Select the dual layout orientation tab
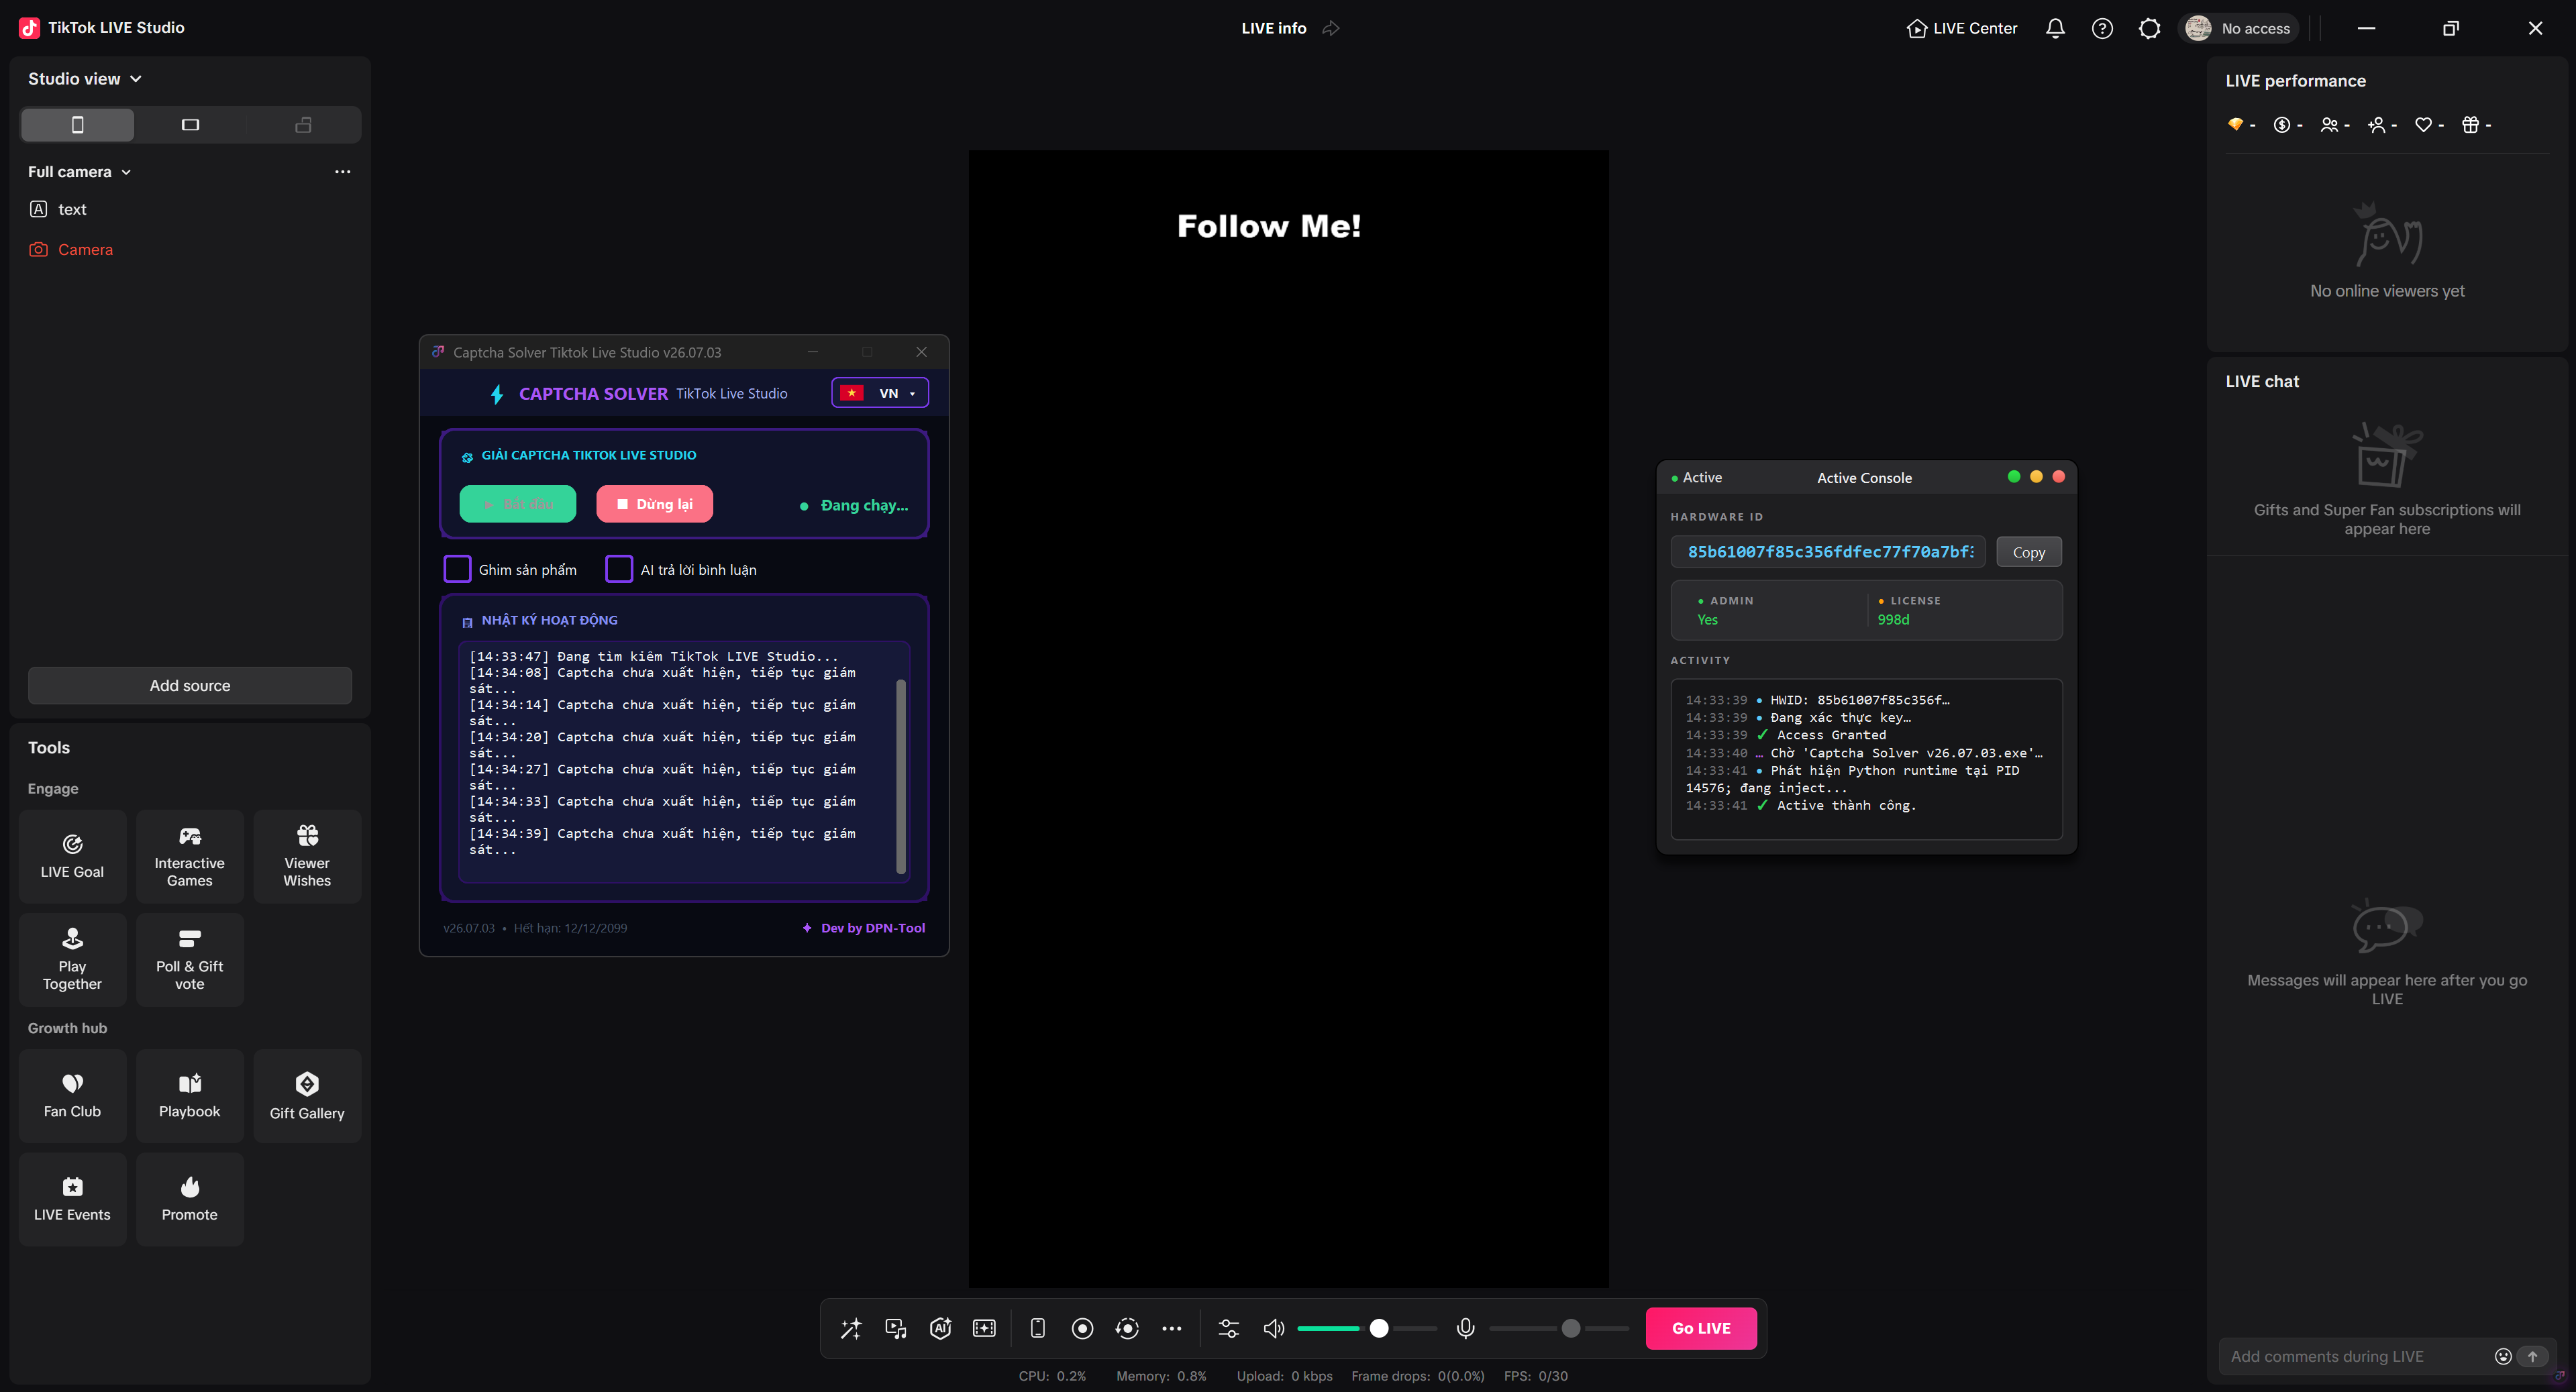 point(303,125)
